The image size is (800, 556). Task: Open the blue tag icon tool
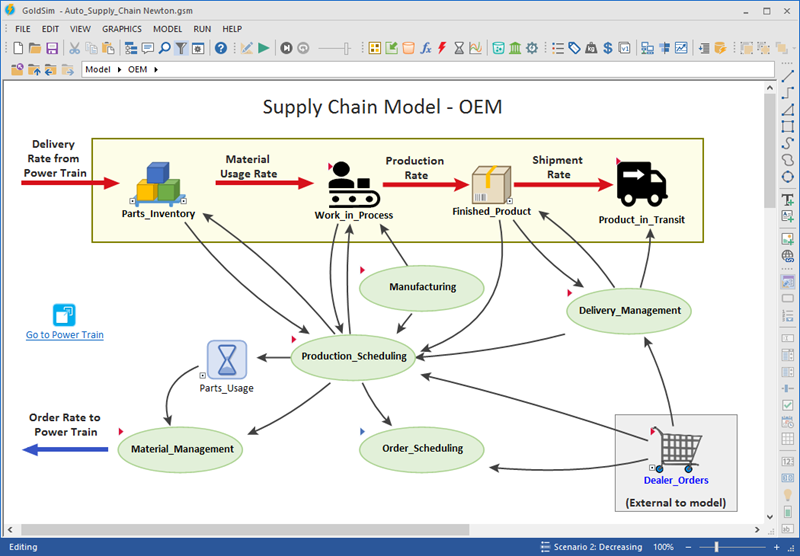(574, 48)
